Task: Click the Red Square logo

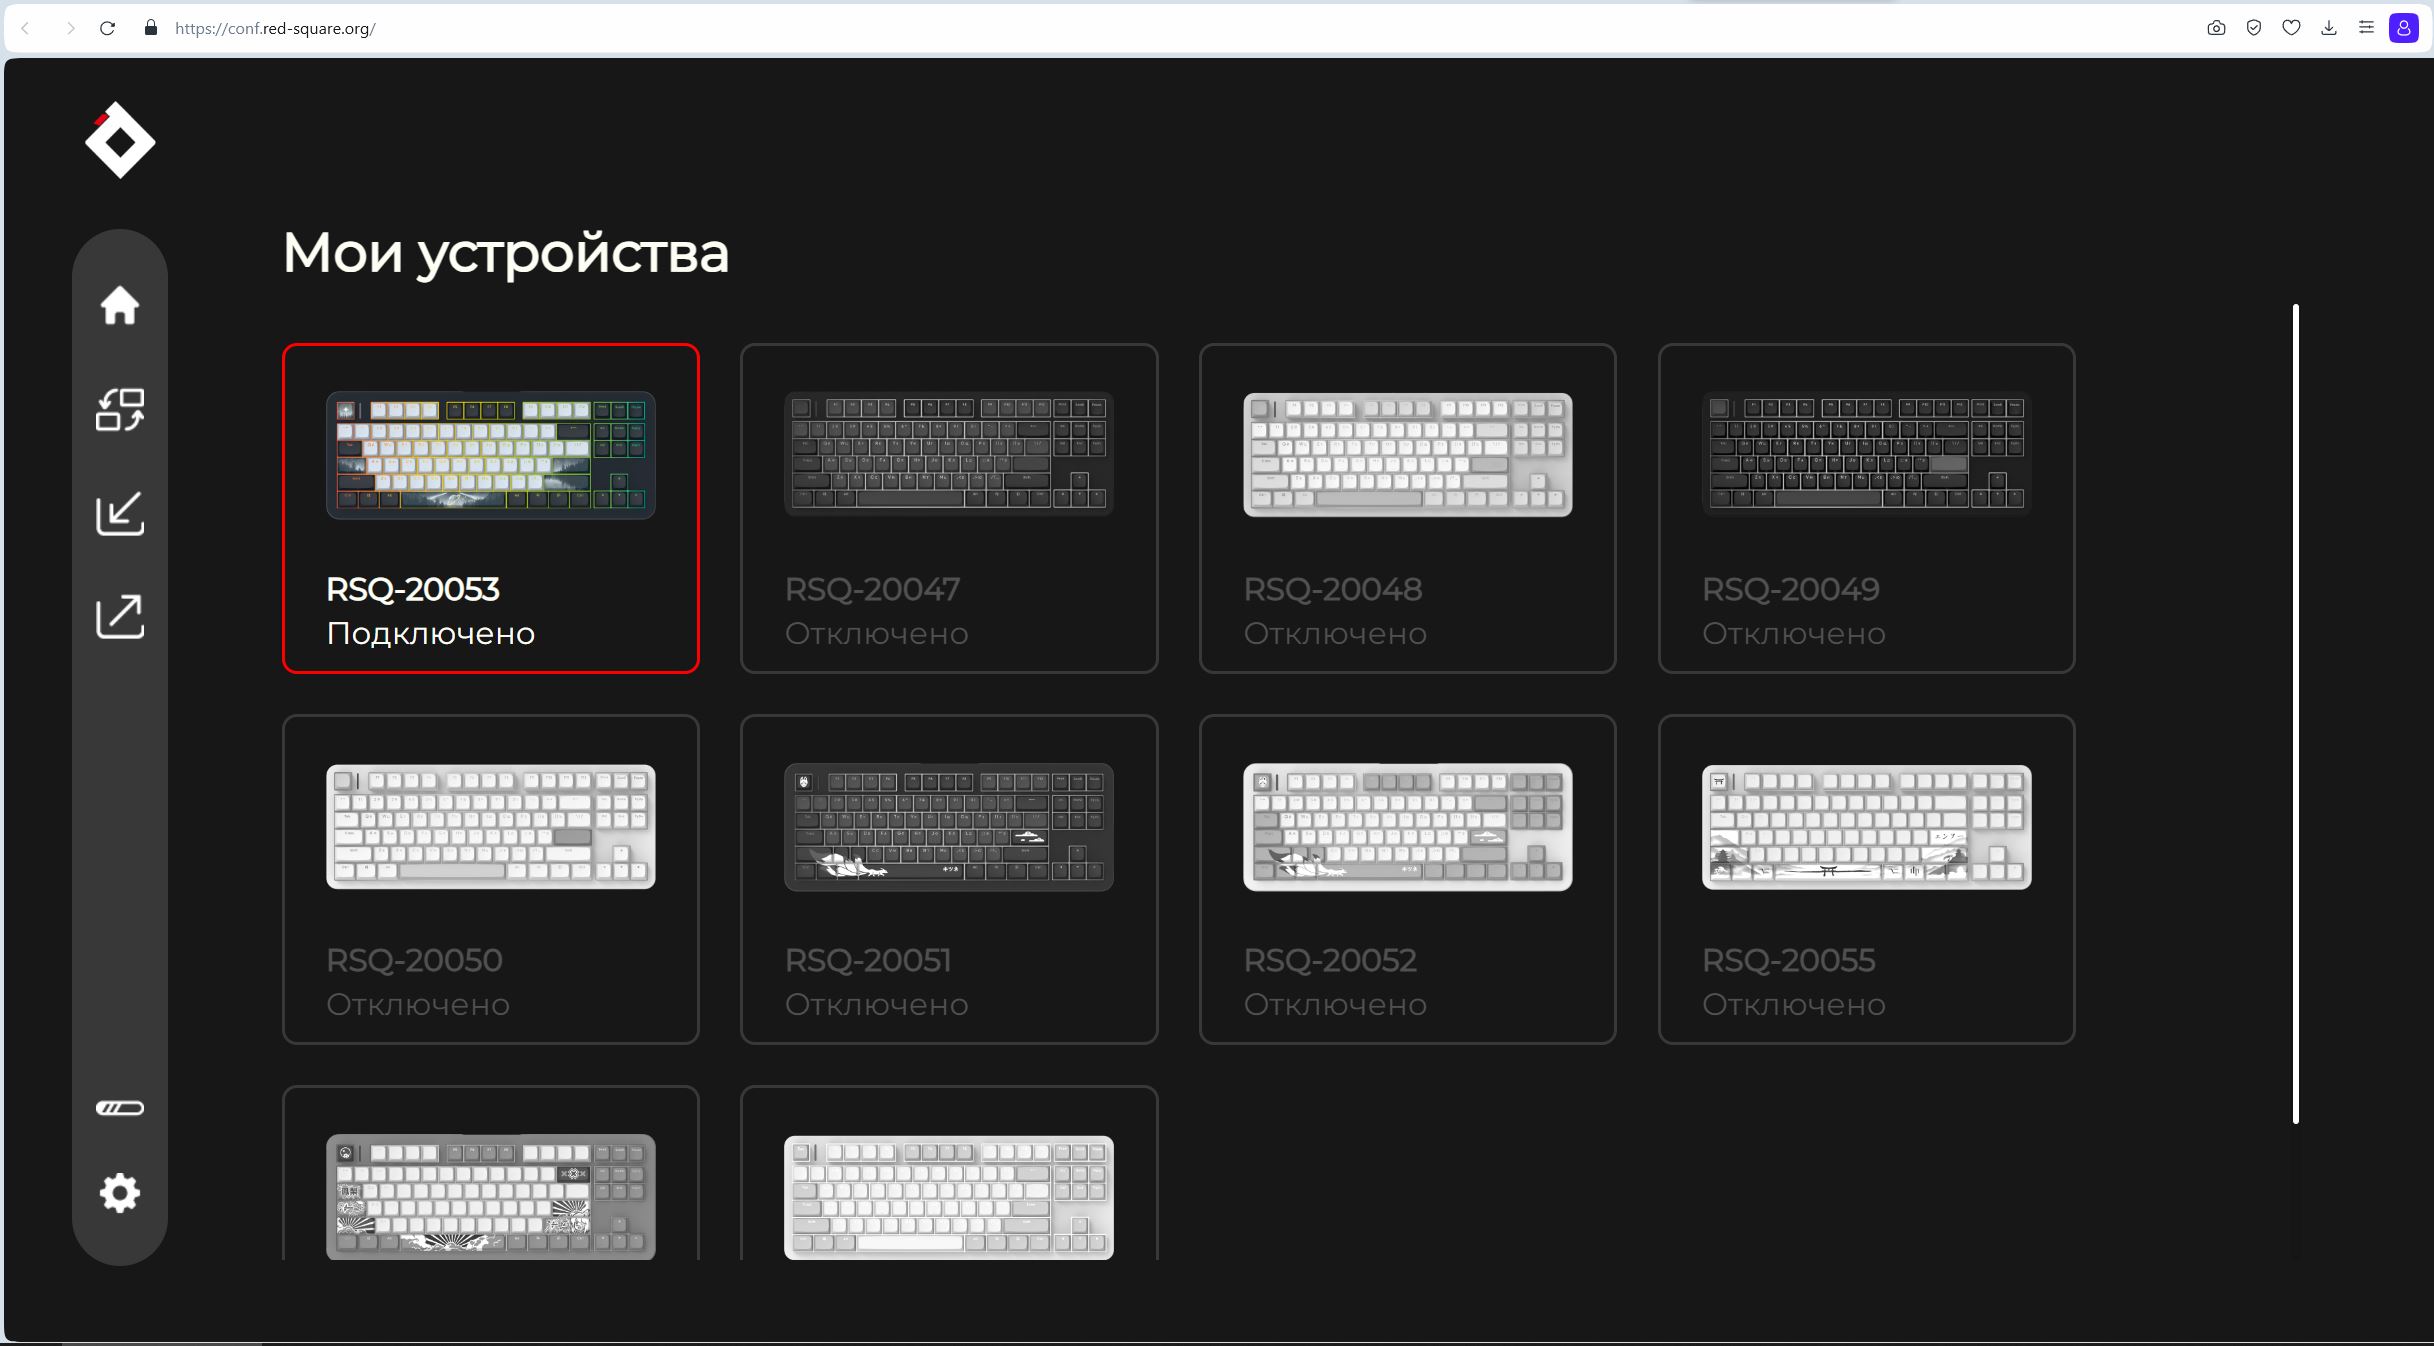Action: 120,141
